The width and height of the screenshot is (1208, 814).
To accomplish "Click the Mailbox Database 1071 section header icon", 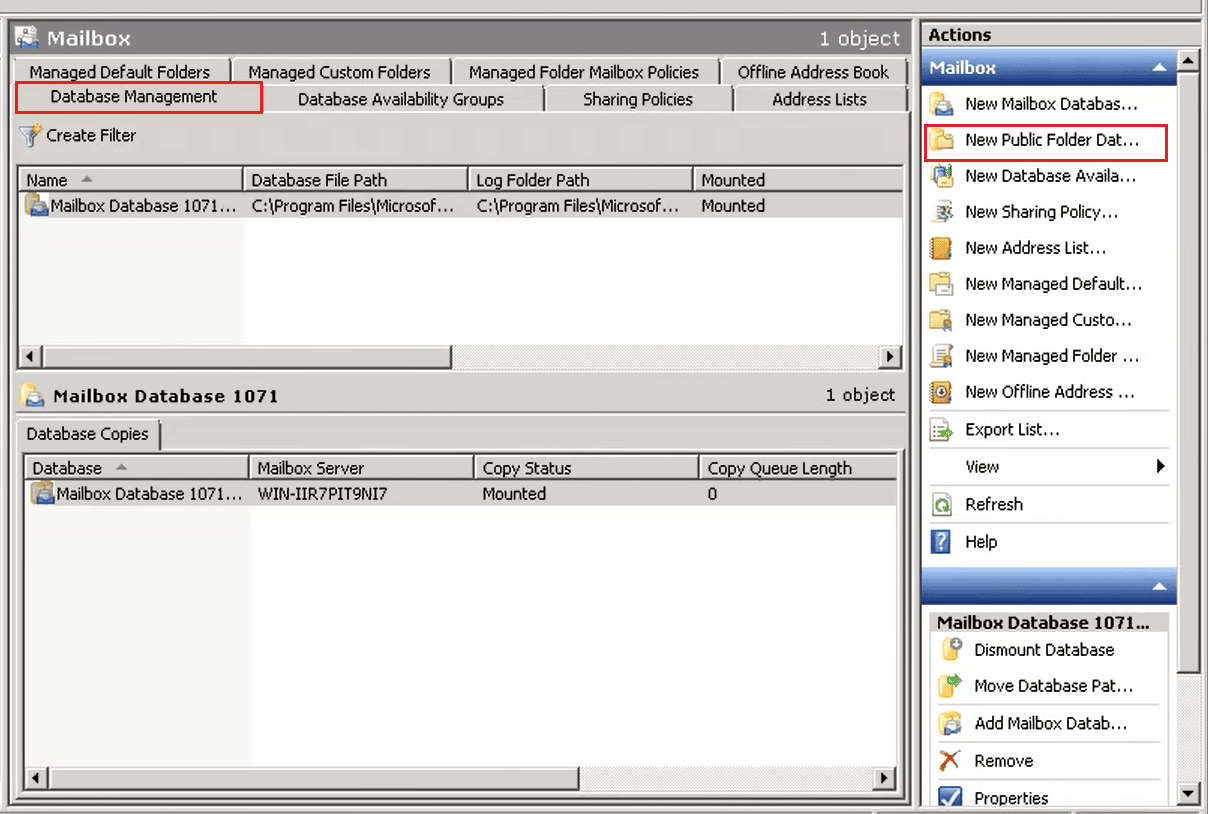I will (x=32, y=395).
